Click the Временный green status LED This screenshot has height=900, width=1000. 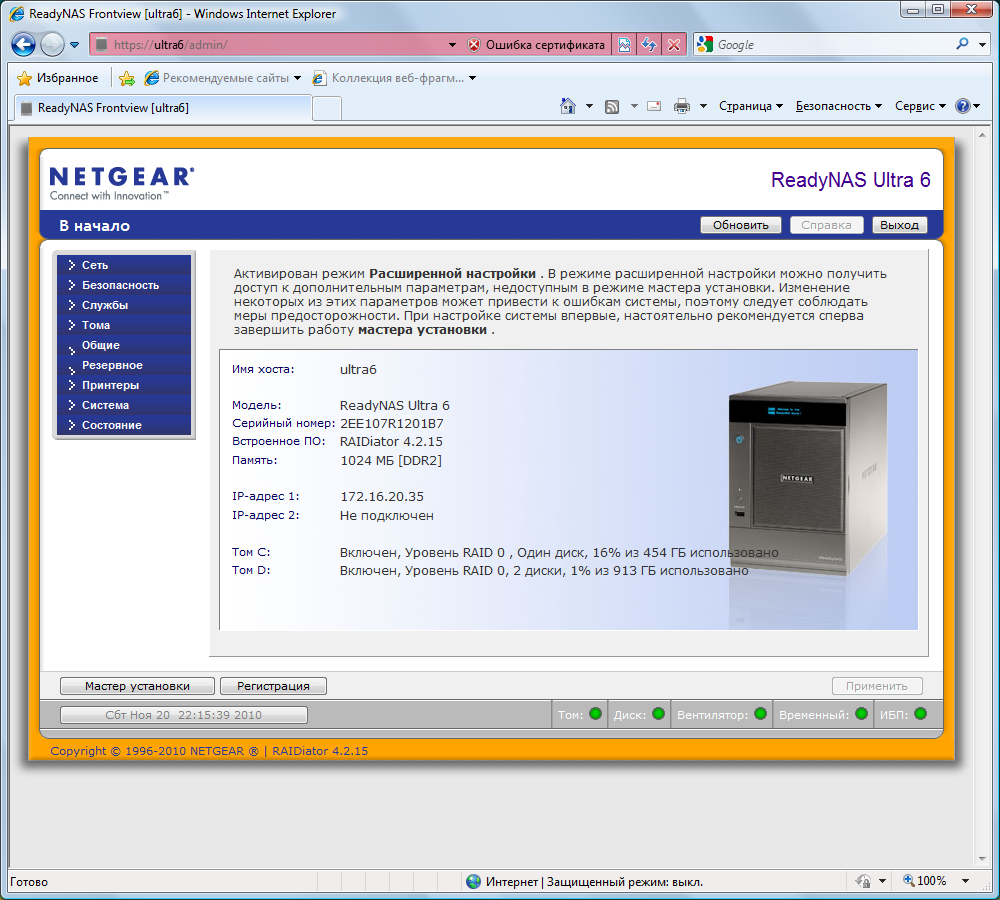coord(861,714)
